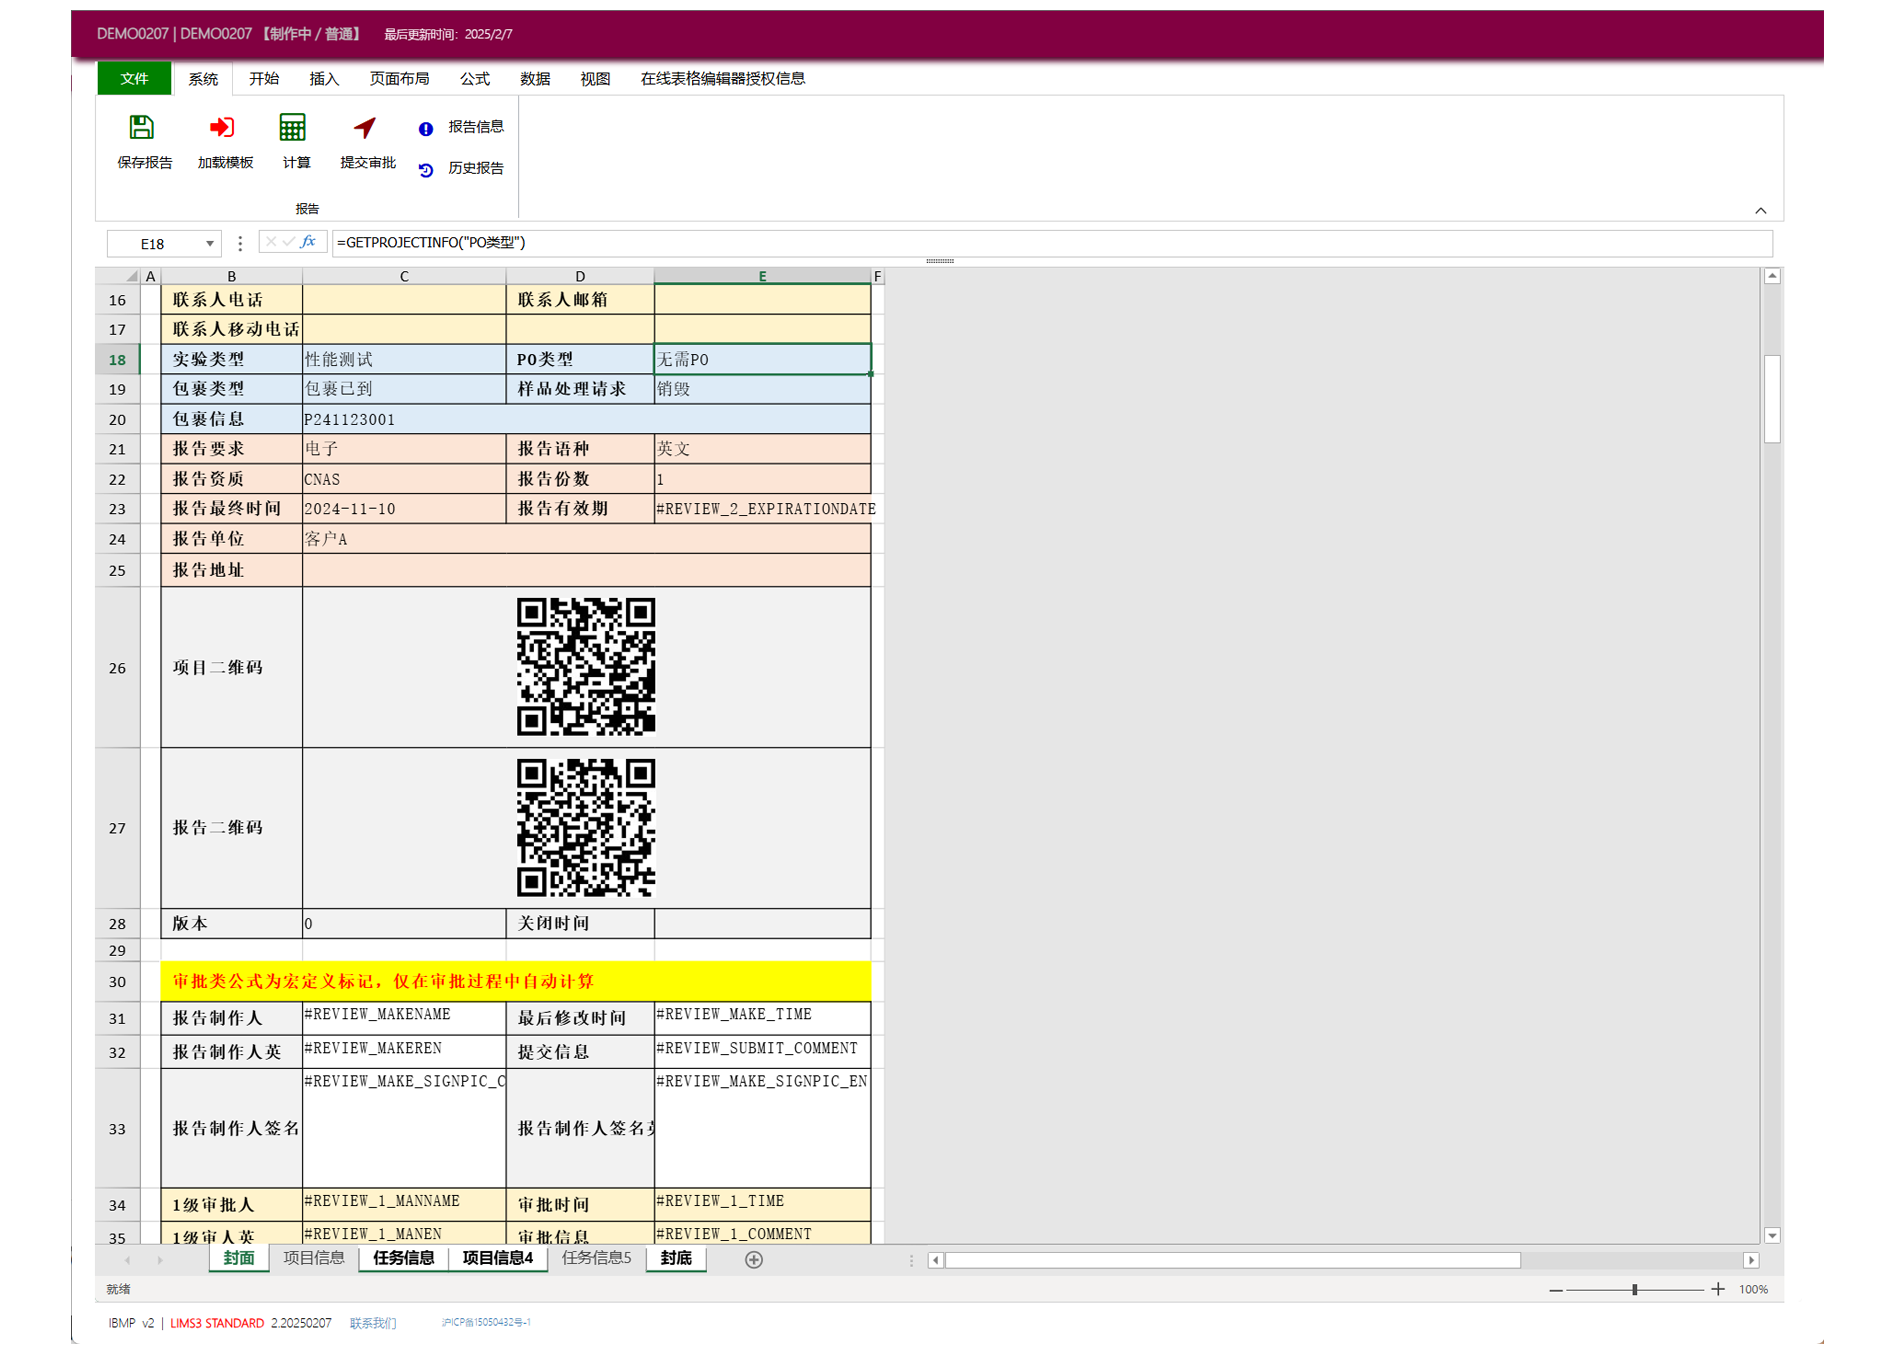Click the Submit for Approval (提交审批) icon
1895x1354 pixels.
tap(365, 128)
